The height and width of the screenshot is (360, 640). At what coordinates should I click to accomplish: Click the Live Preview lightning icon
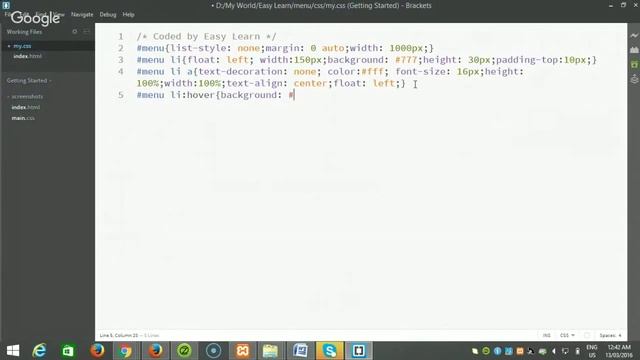coord(634,36)
